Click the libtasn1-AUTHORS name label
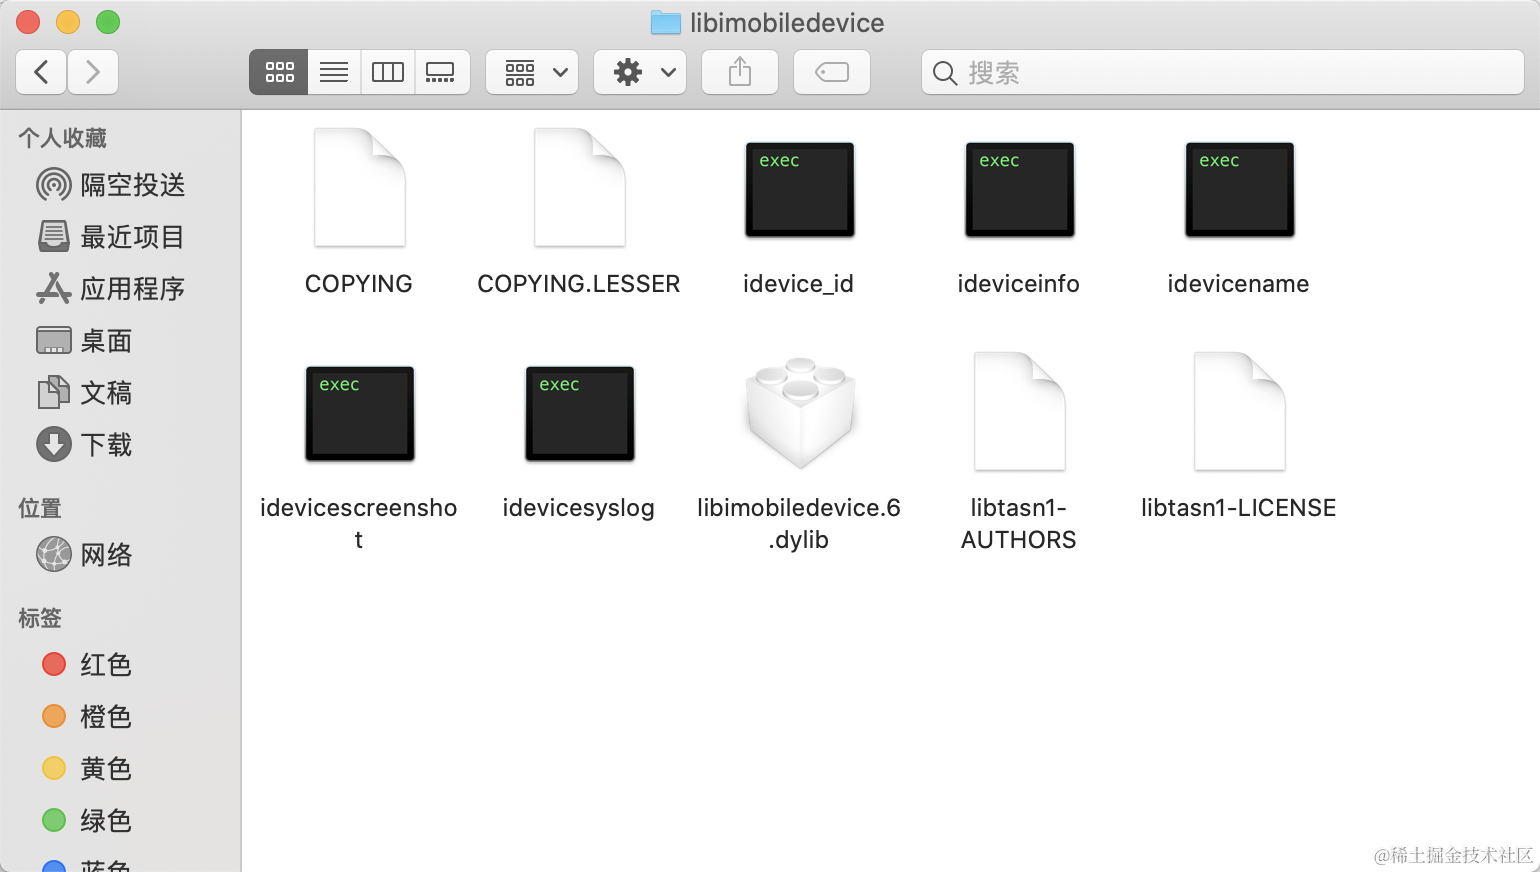The width and height of the screenshot is (1540, 872). [x=1019, y=523]
